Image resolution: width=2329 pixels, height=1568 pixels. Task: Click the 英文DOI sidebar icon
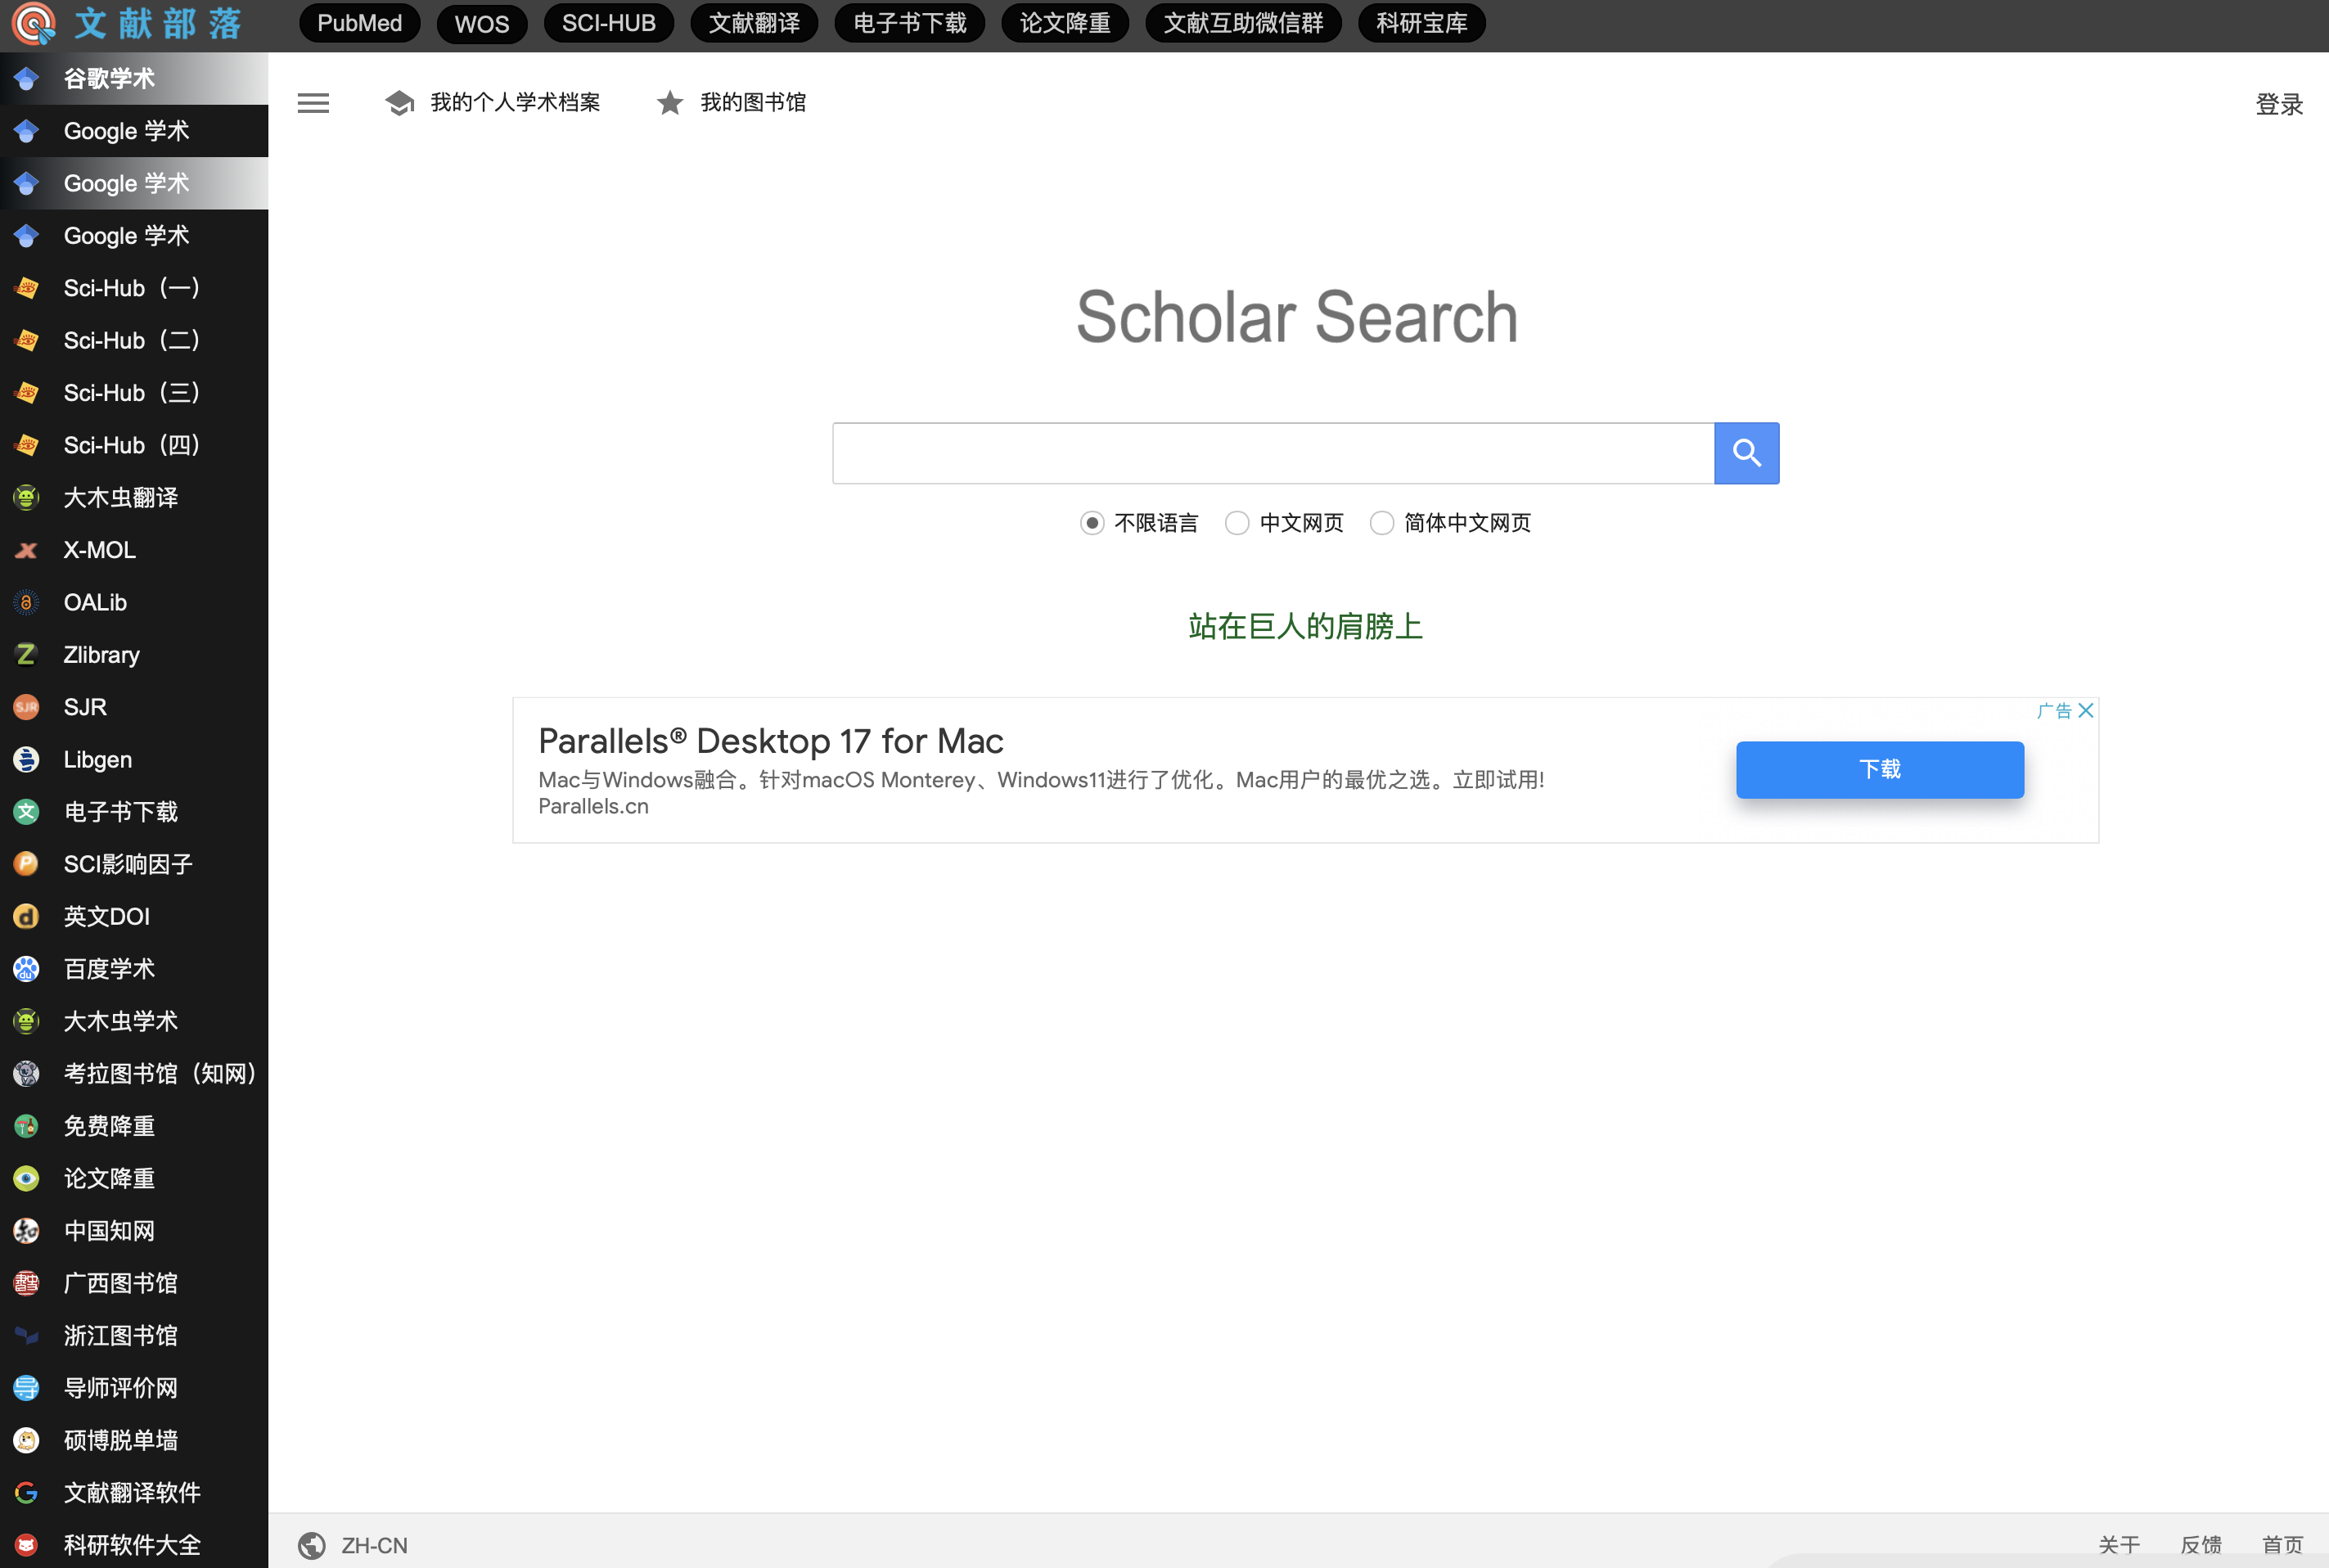point(27,916)
